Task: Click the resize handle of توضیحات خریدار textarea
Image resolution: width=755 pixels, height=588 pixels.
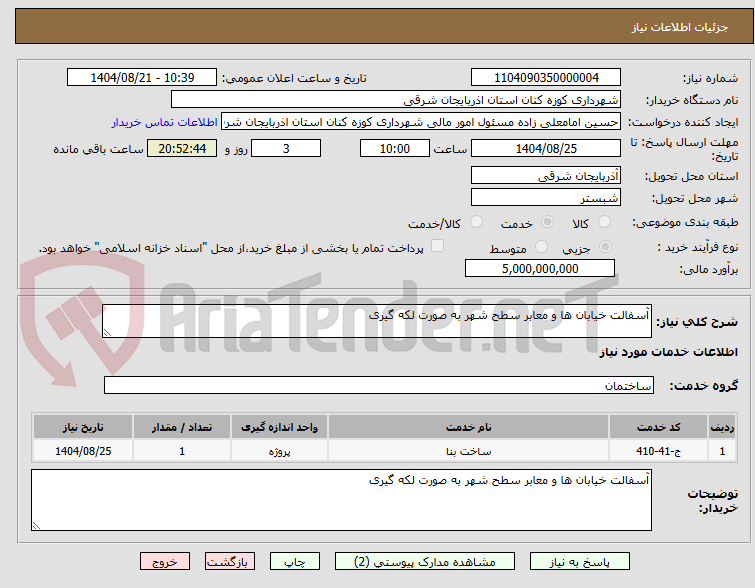Action: coord(36,526)
